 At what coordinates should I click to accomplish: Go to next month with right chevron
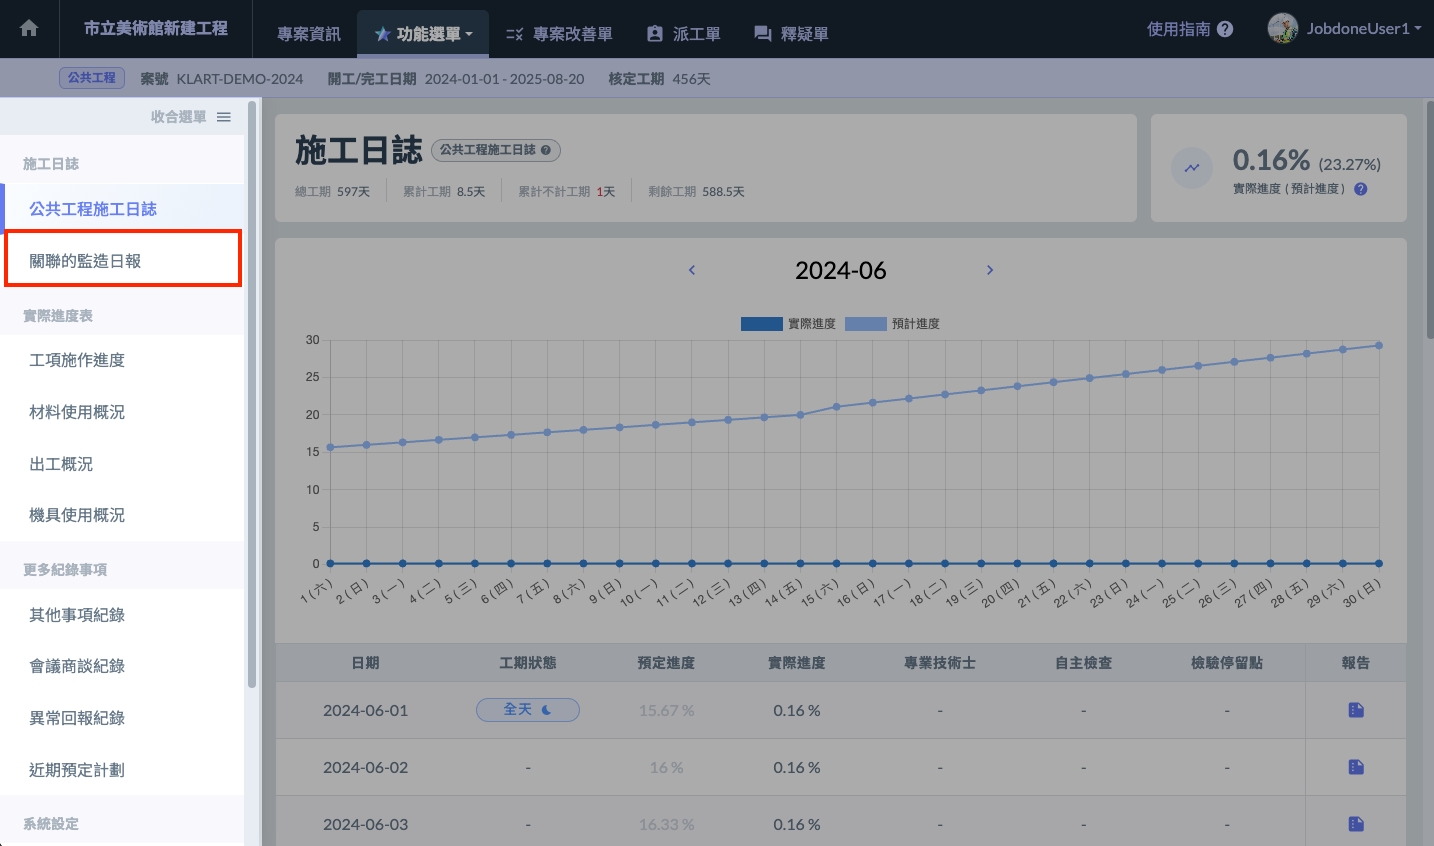click(990, 270)
